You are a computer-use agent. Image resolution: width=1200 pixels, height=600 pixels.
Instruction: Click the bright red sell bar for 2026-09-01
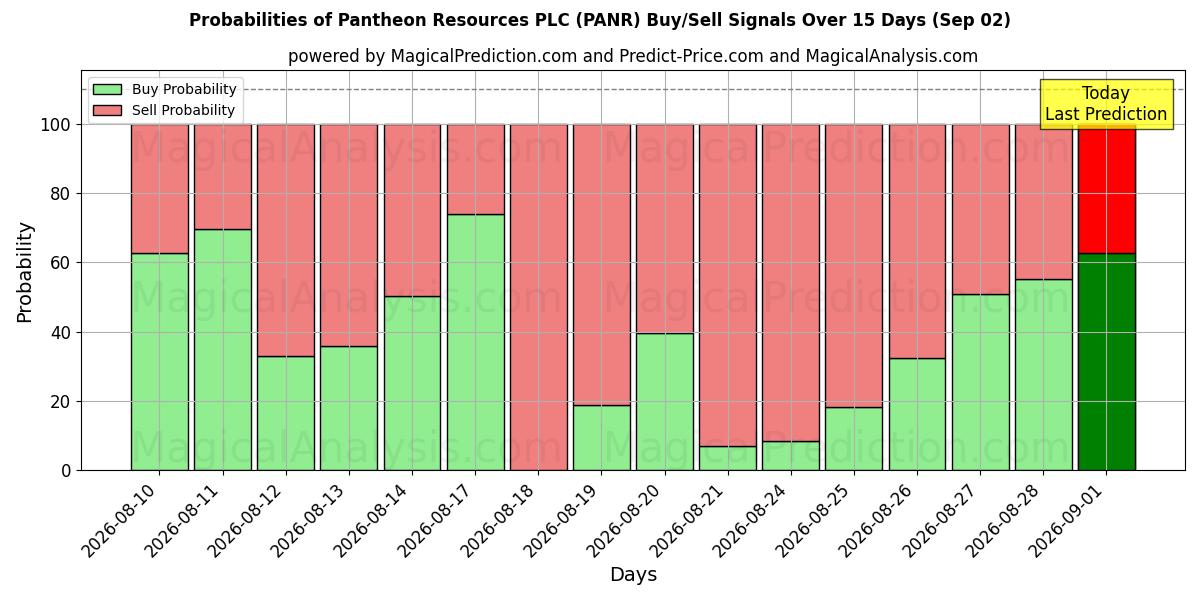pyautogui.click(x=1107, y=189)
